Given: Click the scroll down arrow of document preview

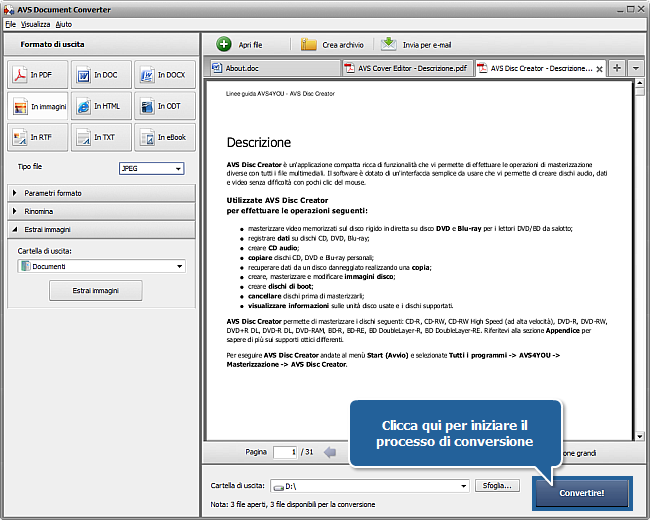Looking at the screenshot, I should 640,436.
